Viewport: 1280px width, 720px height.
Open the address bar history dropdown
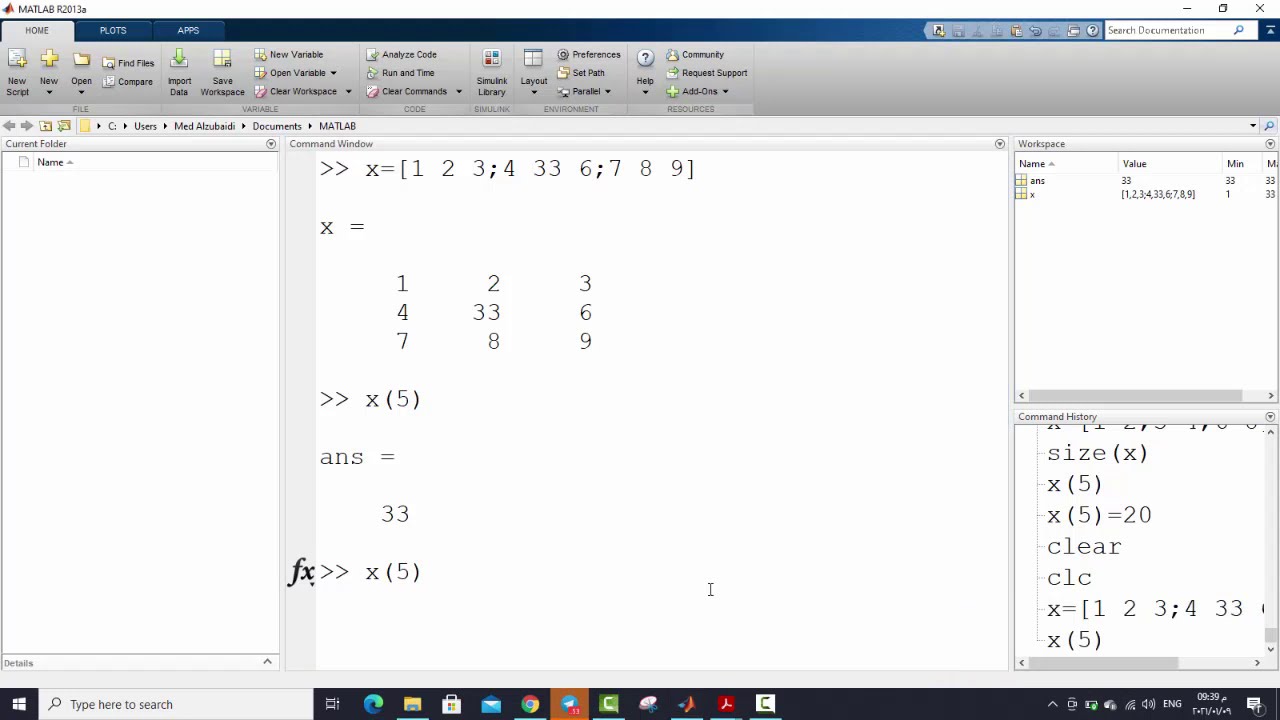[x=1253, y=126]
